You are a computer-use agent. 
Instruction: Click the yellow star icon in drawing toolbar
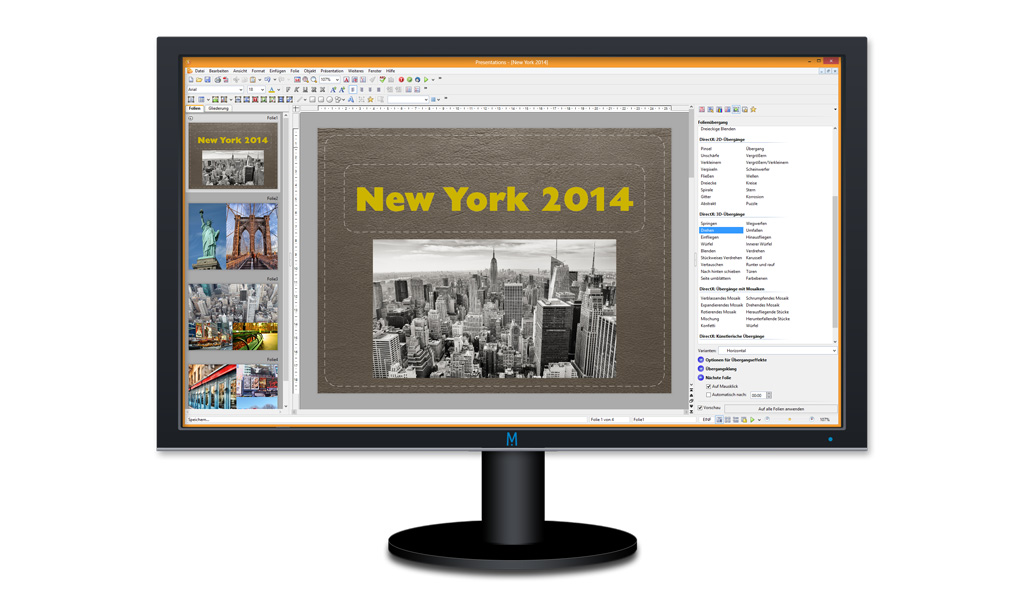[370, 99]
